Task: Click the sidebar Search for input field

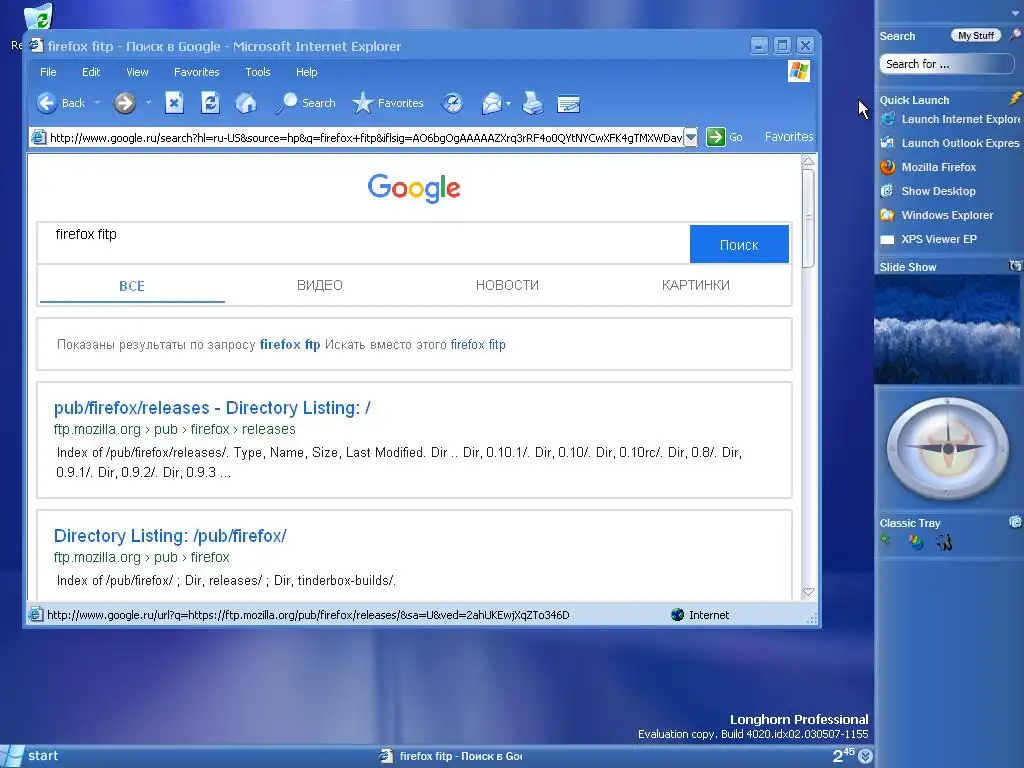Action: click(947, 64)
